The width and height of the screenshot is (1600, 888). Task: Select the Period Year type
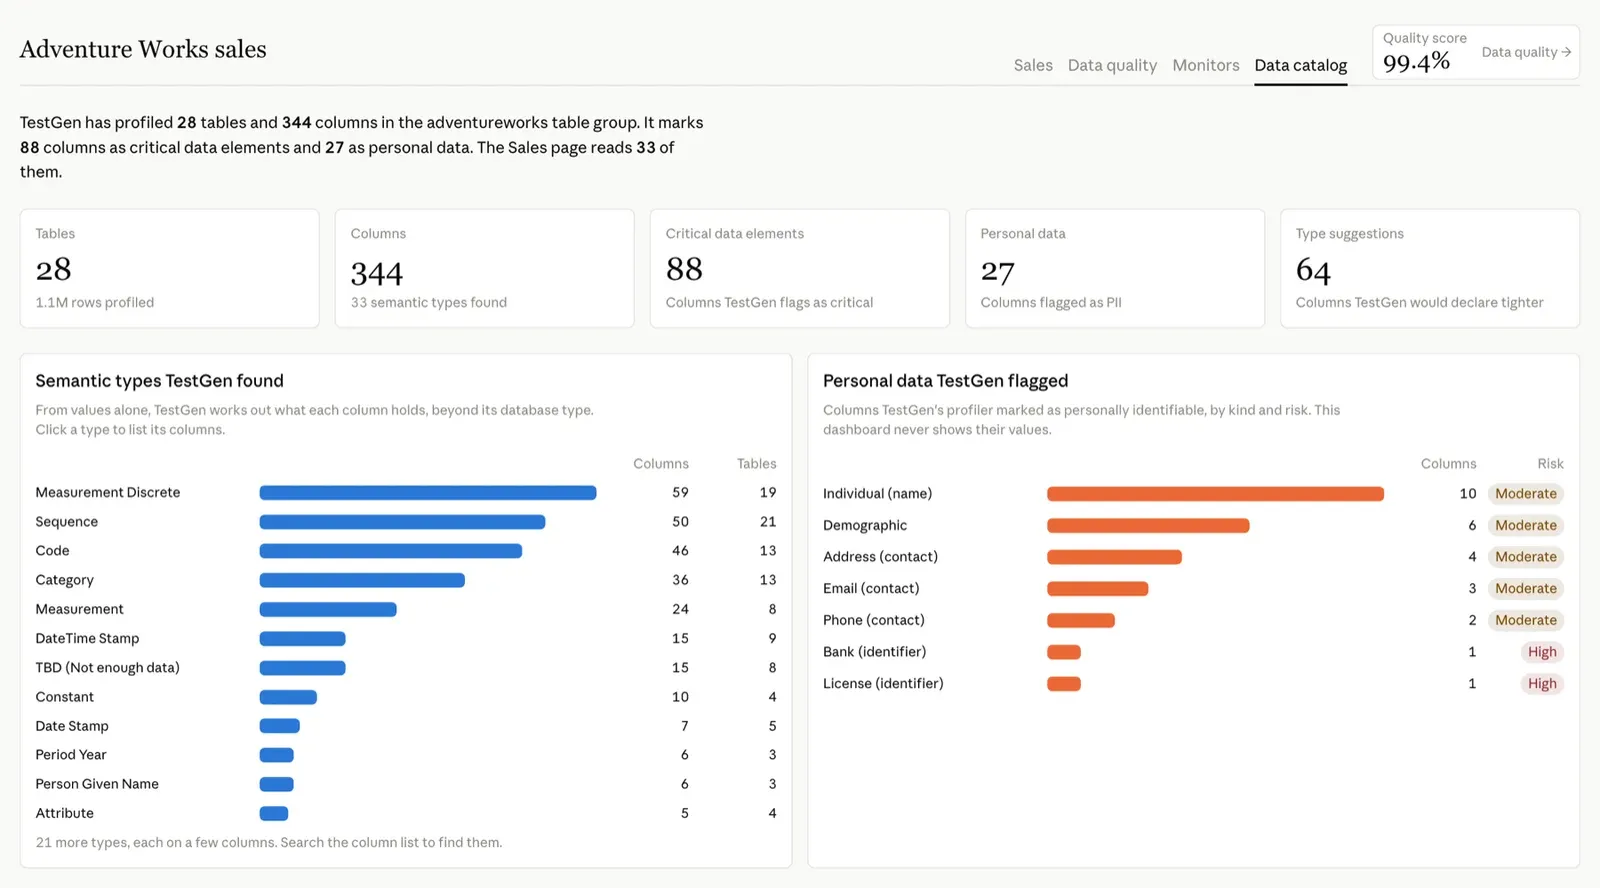(406, 755)
